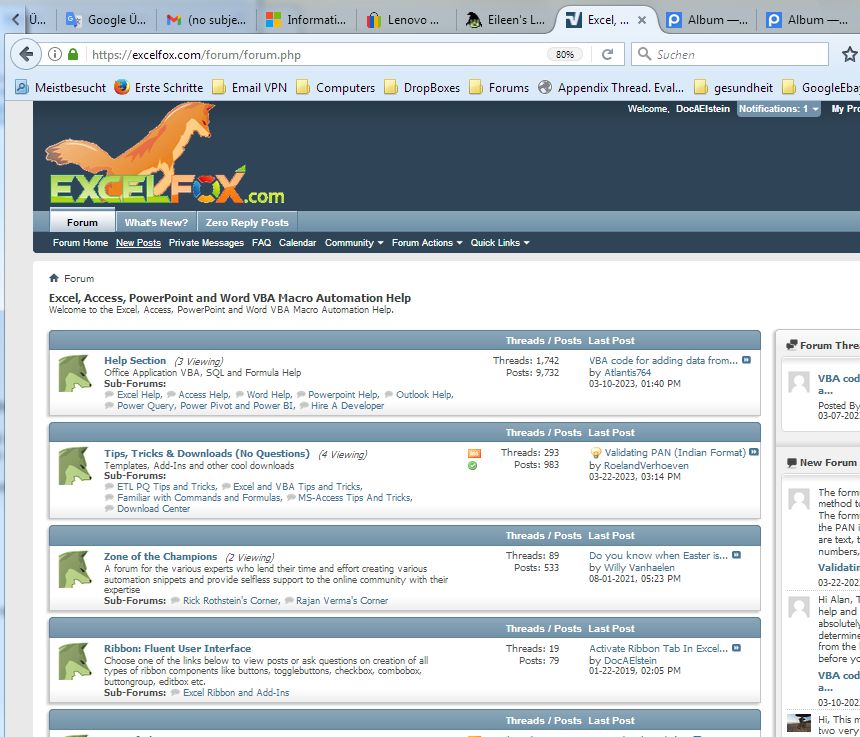The width and height of the screenshot is (860, 737).
Task: Click the Ribbon: Fluent User Interface wolf icon
Action: coord(75,662)
